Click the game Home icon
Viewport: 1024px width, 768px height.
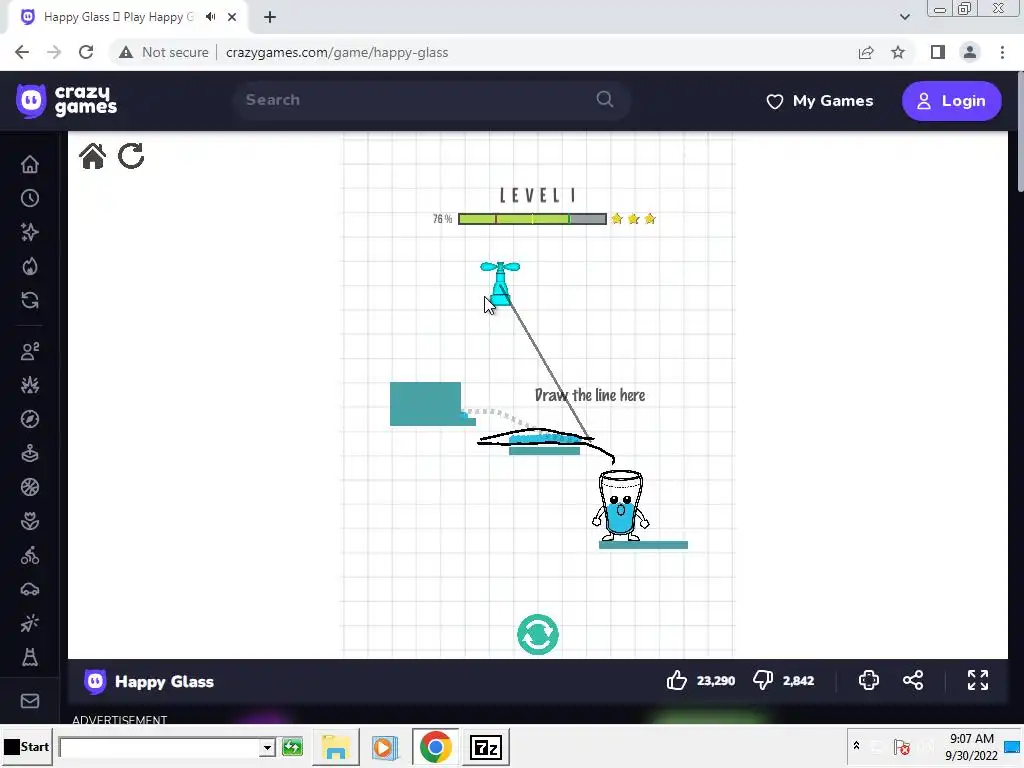click(x=92, y=156)
